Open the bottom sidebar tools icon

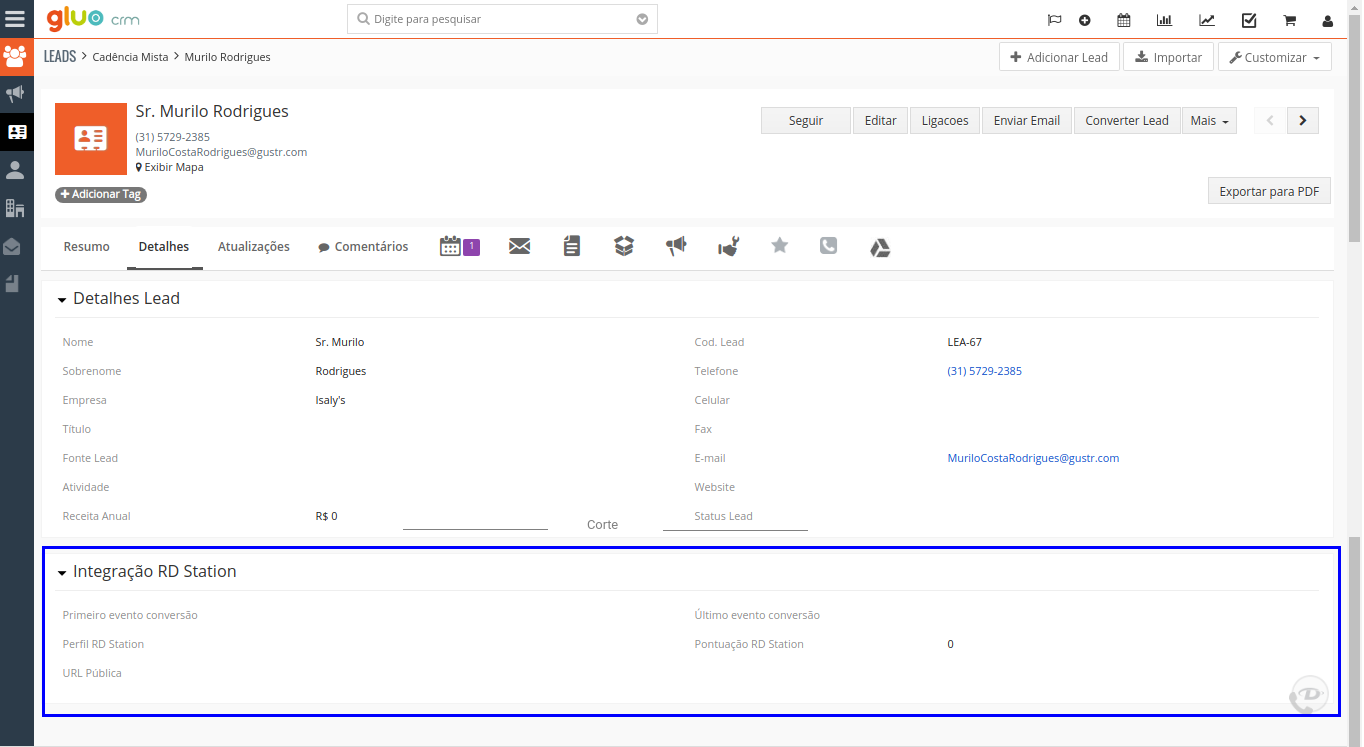pyautogui.click(x=12, y=283)
